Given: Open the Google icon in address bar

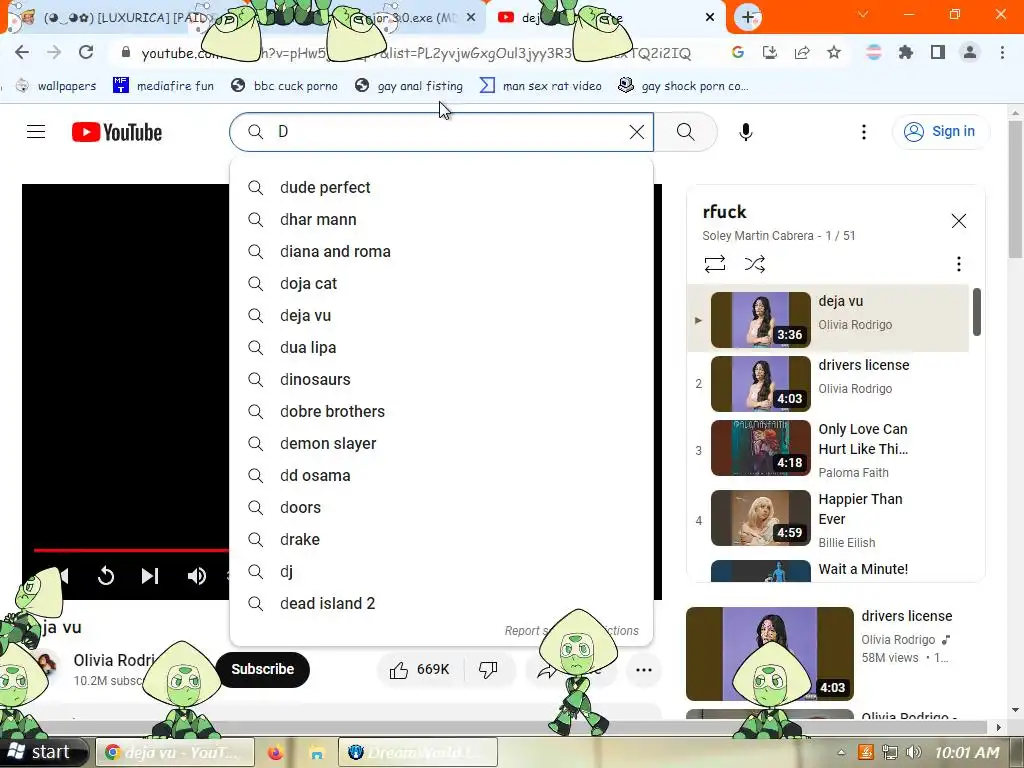Looking at the screenshot, I should coord(738,52).
